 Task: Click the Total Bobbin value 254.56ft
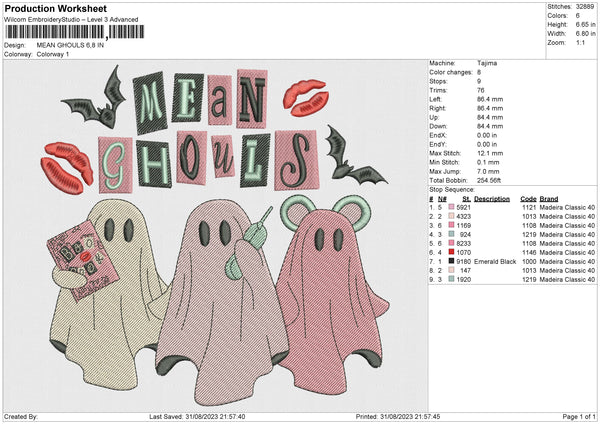pos(489,180)
